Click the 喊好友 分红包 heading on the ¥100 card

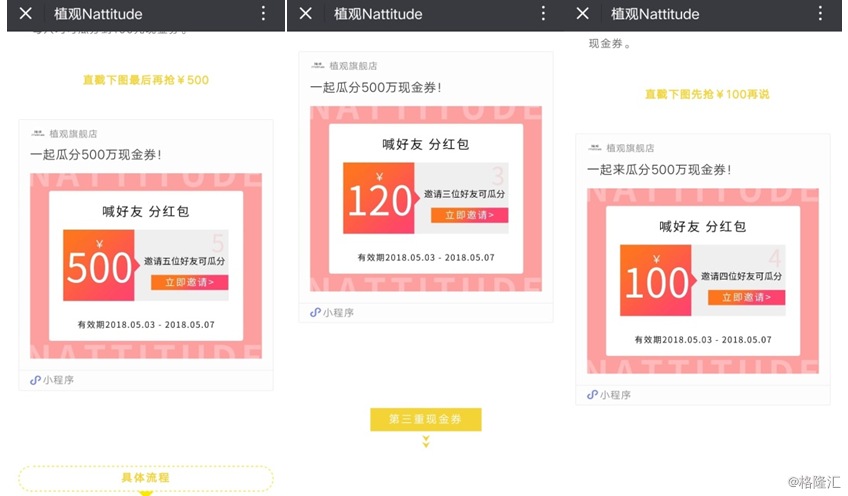tap(703, 227)
